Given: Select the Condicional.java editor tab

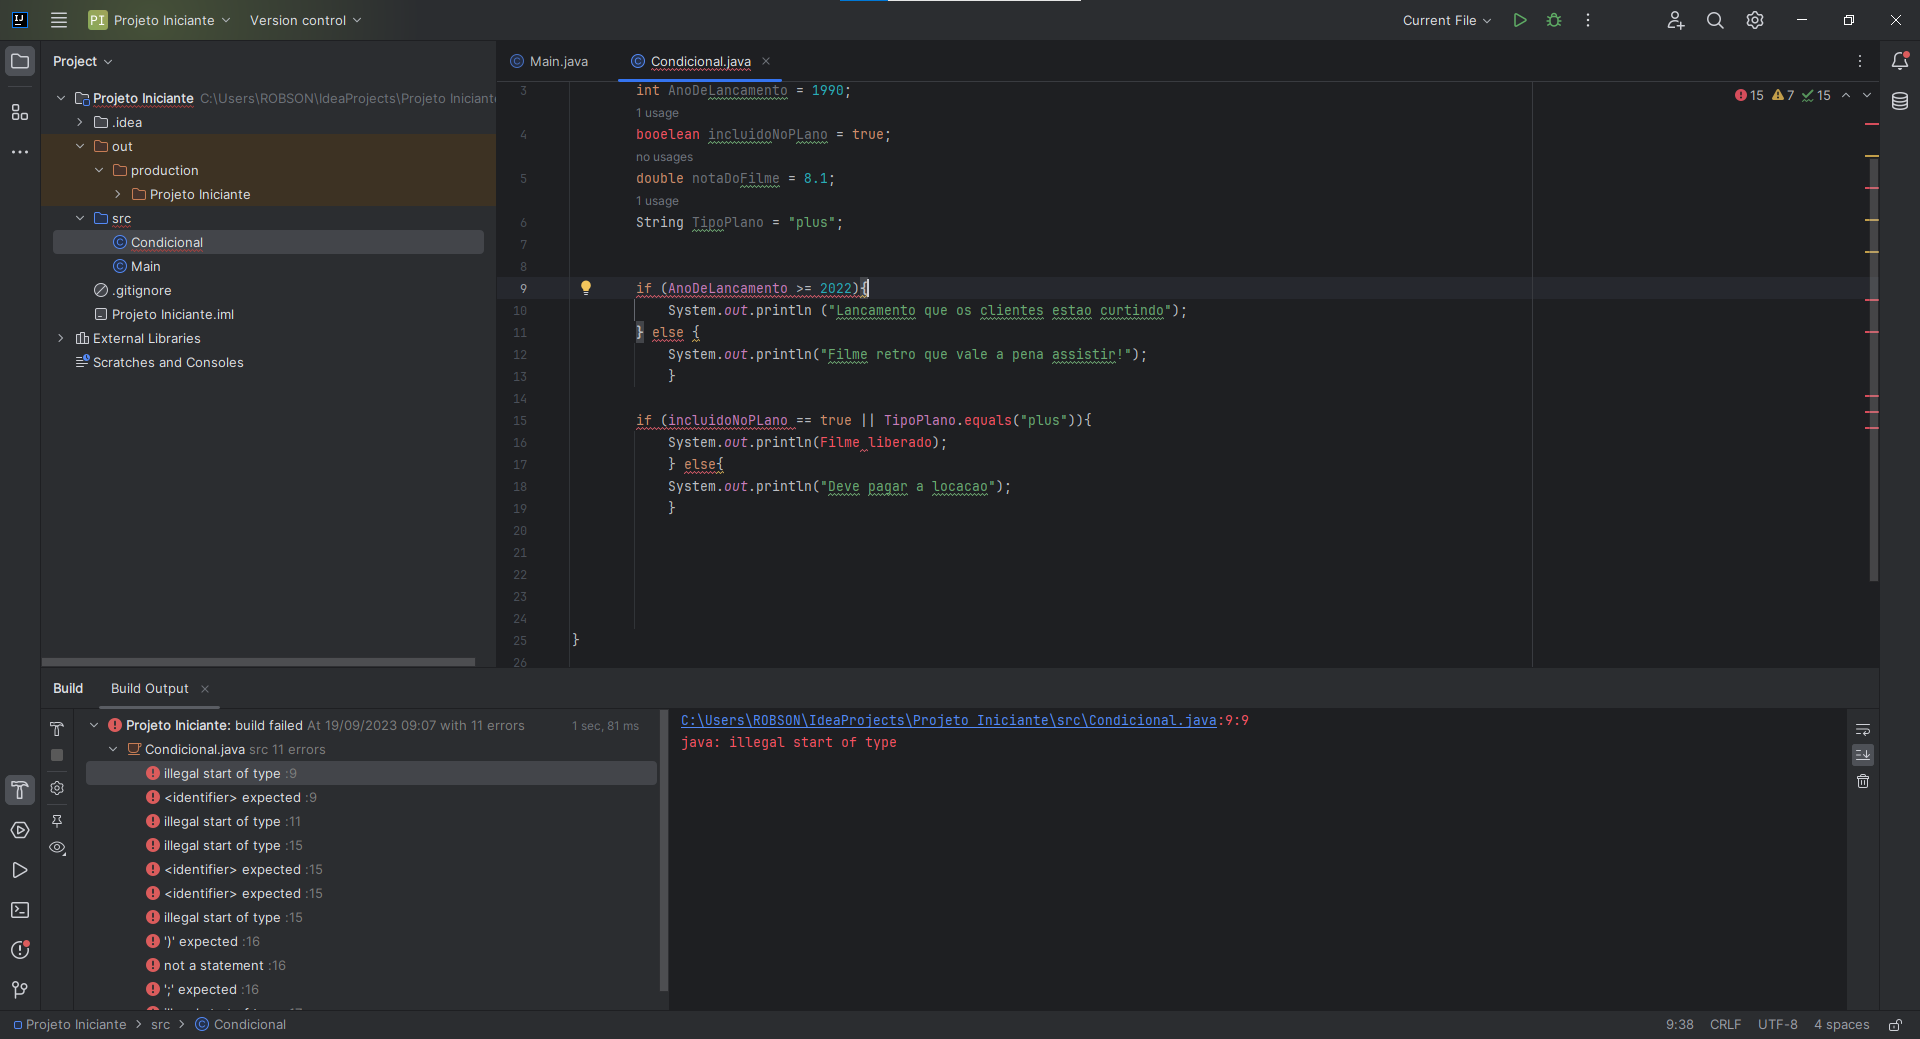Looking at the screenshot, I should (690, 61).
